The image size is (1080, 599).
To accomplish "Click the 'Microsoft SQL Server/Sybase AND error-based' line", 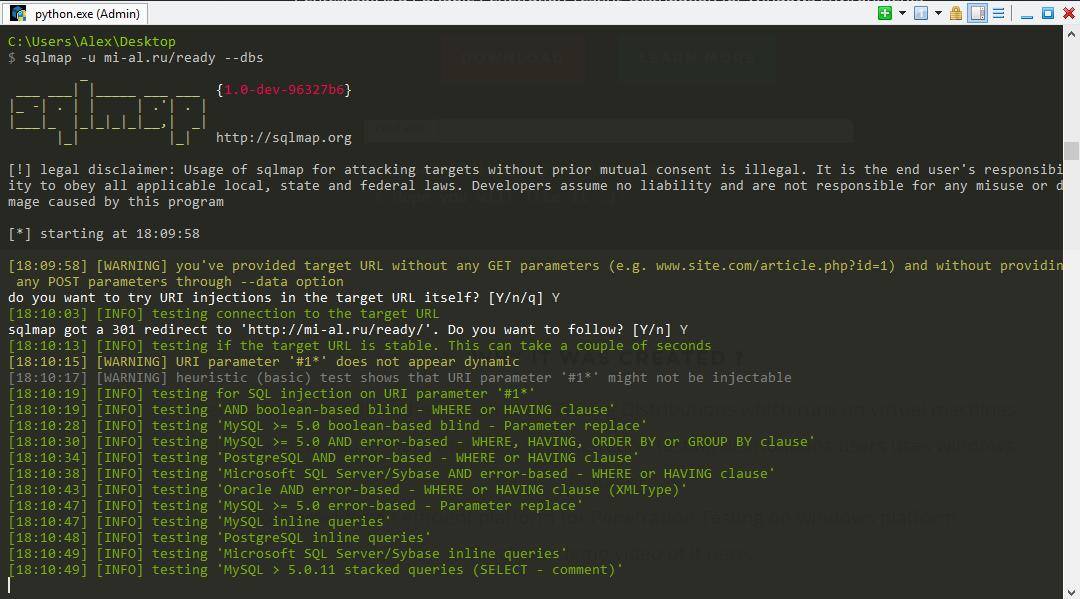I will [x=392, y=474].
